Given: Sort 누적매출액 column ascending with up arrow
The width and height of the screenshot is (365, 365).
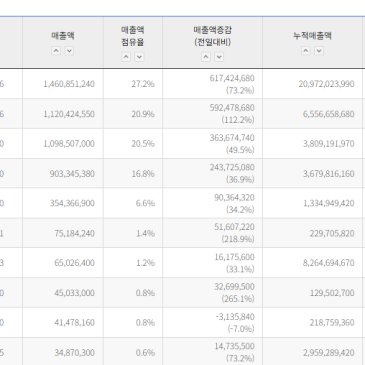Looking at the screenshot, I should pyautogui.click(x=306, y=51).
